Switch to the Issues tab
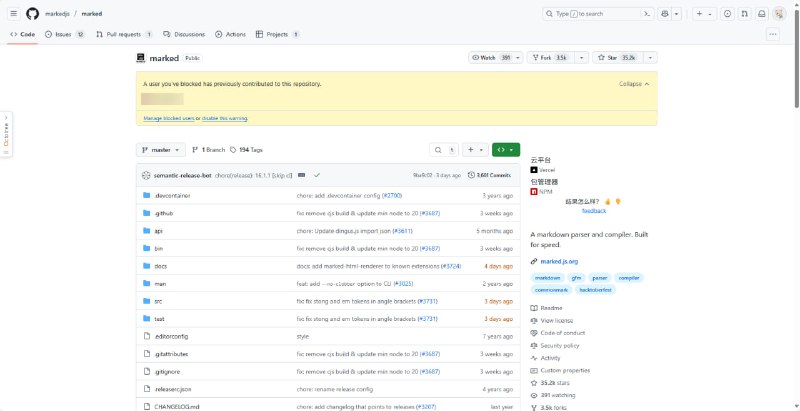800x411 pixels. pos(64,34)
